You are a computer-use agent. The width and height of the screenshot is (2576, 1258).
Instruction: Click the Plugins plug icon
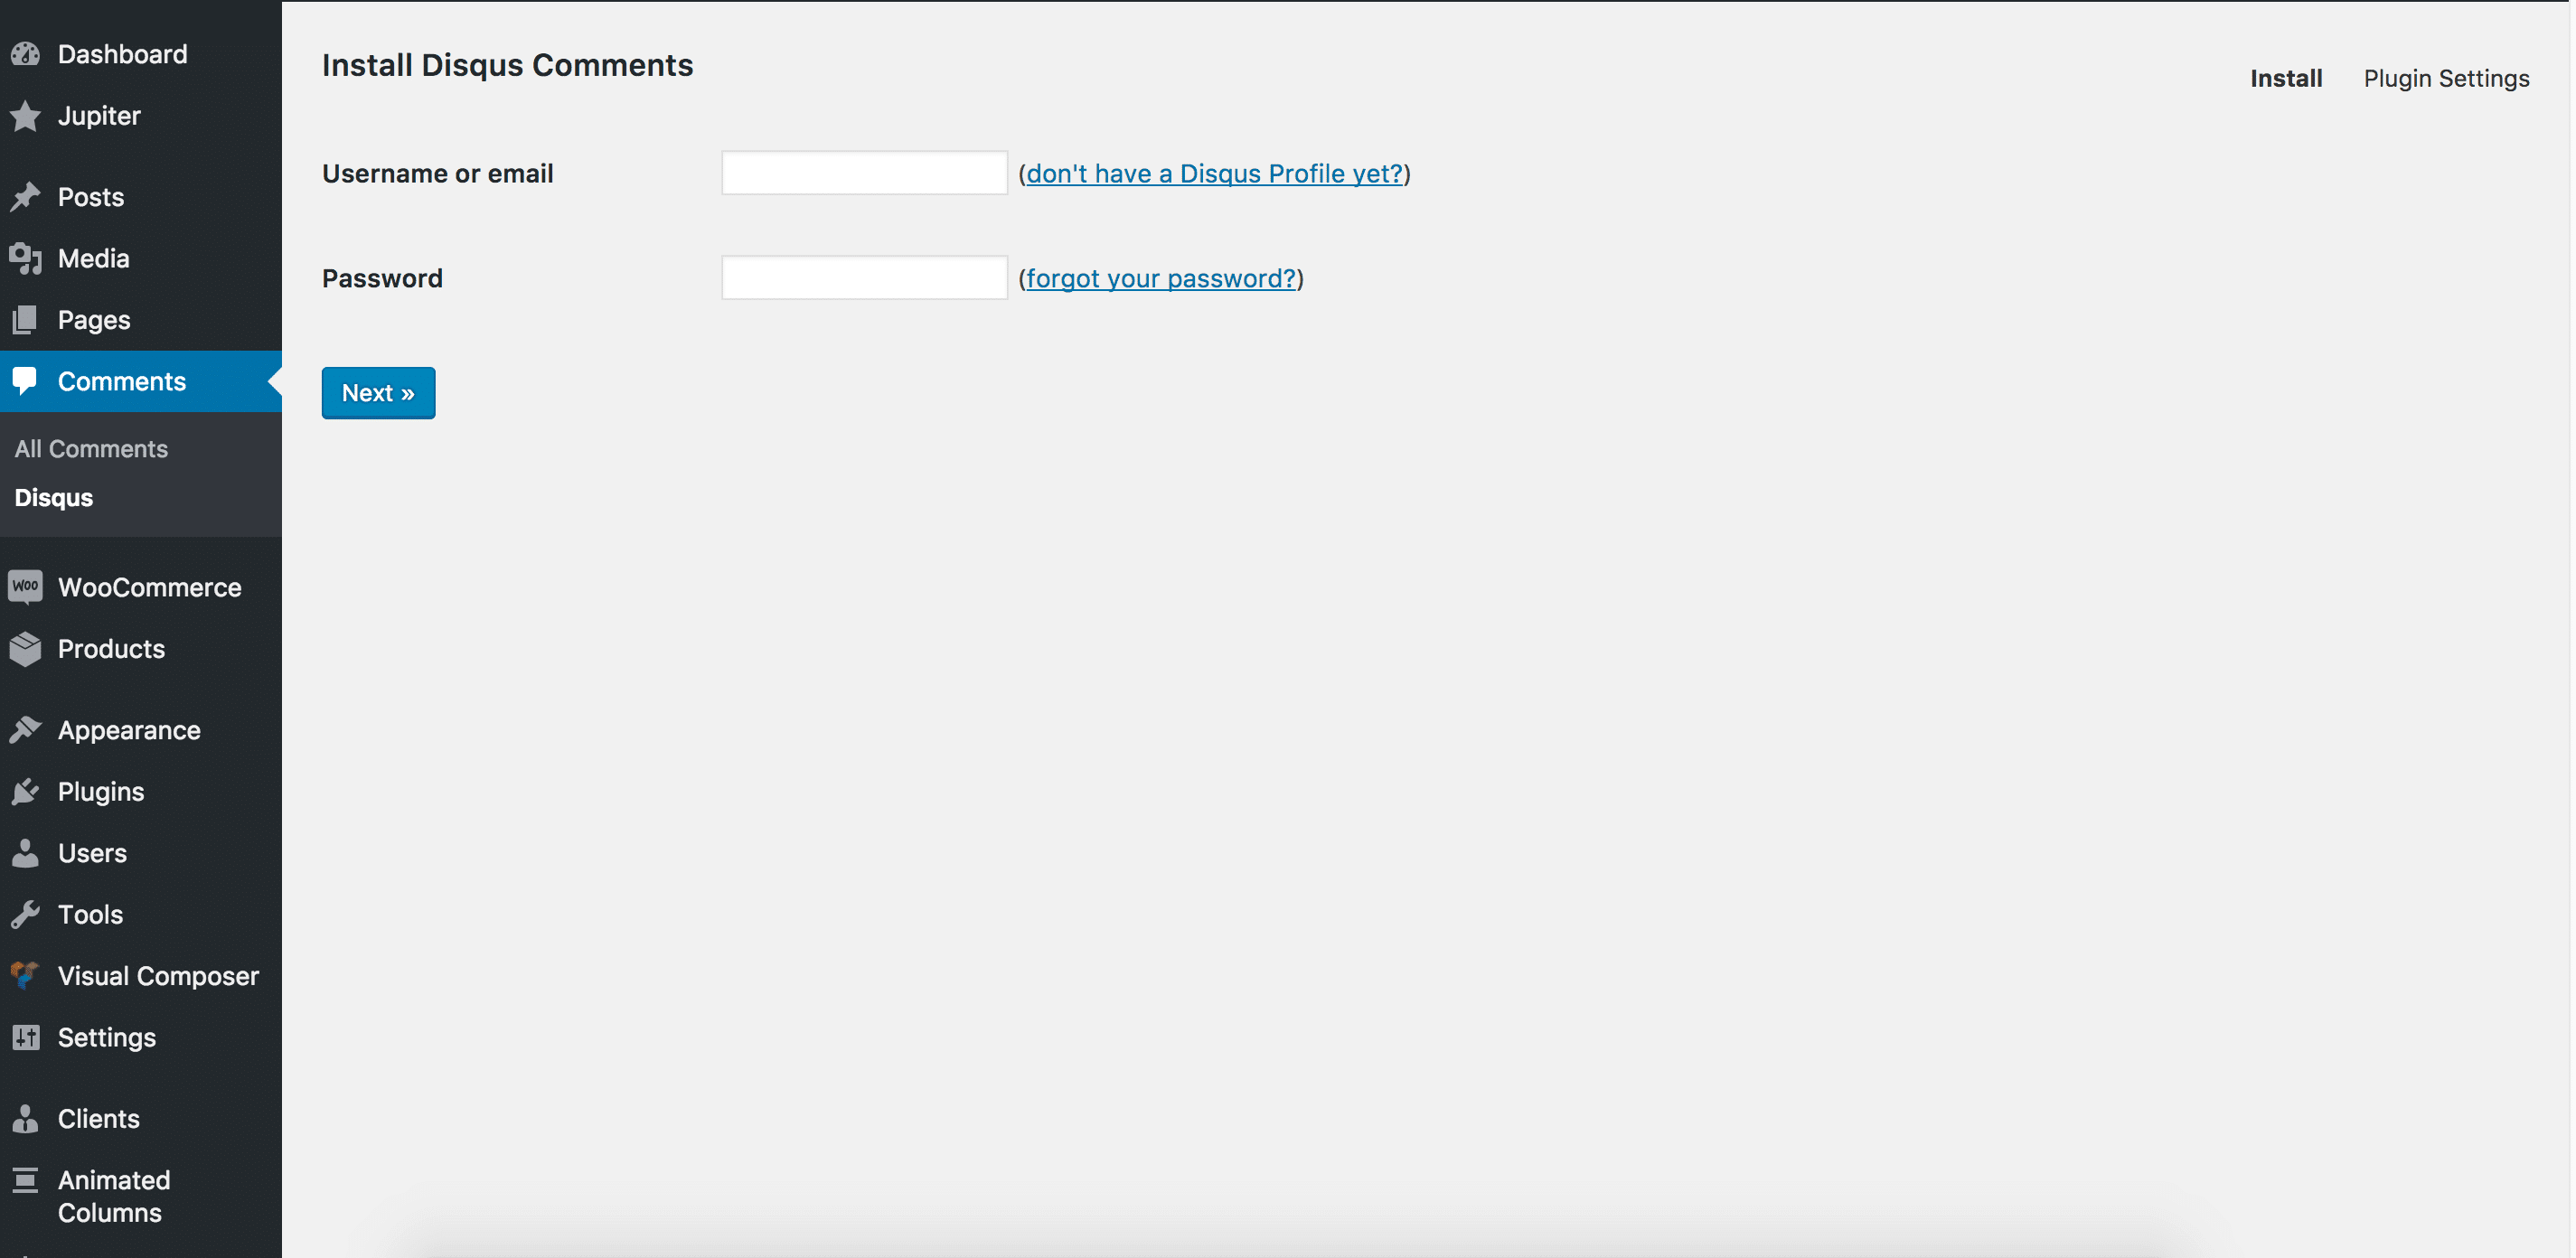[x=25, y=792]
